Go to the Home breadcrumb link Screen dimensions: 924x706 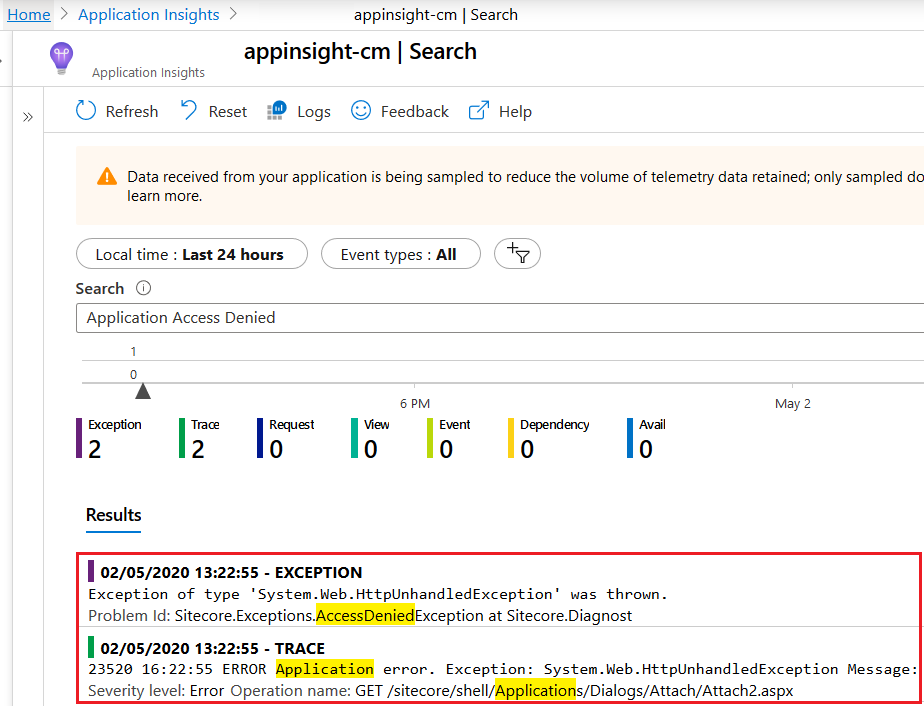tap(29, 15)
